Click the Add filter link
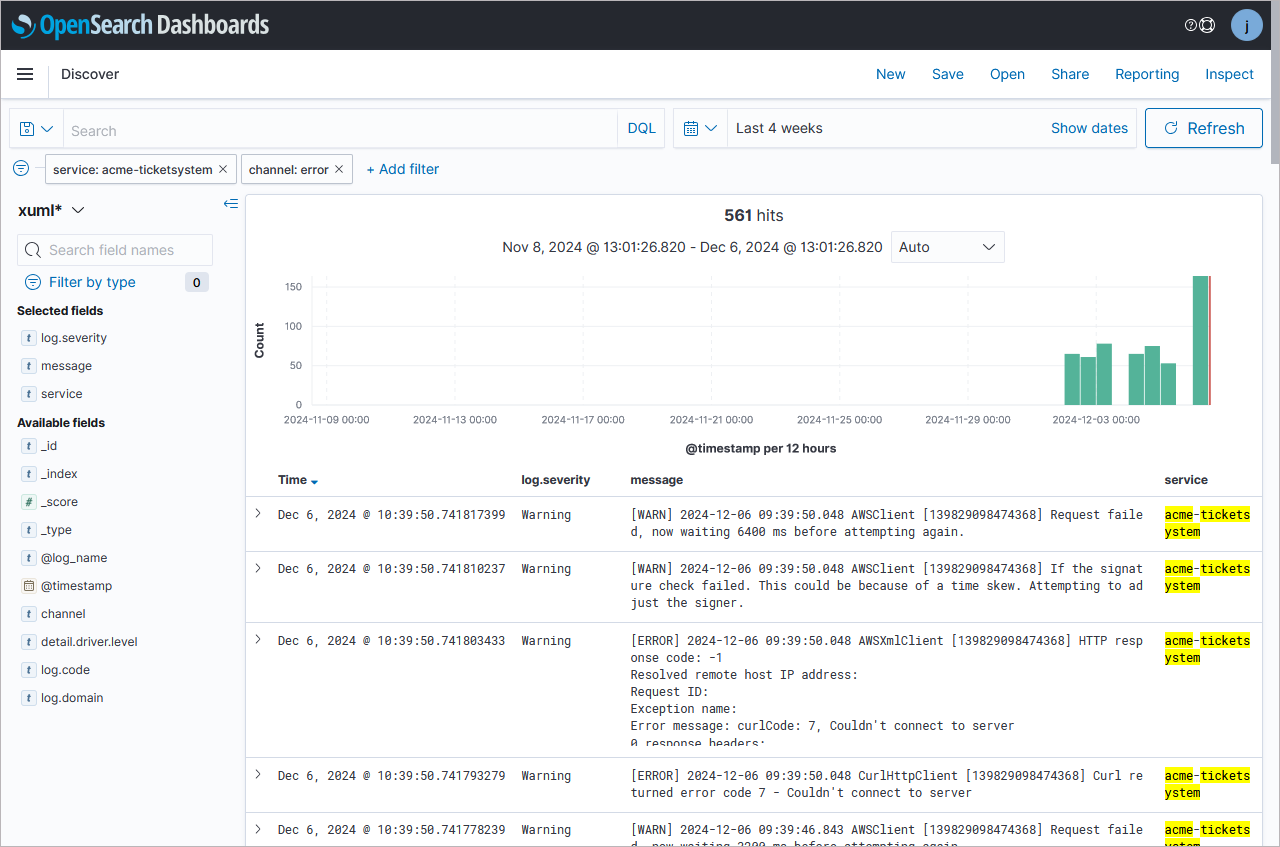The image size is (1280, 847). (402, 169)
